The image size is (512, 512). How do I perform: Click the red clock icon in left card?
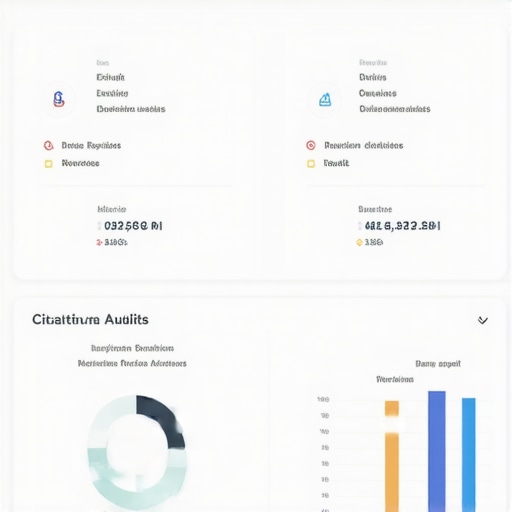pyautogui.click(x=49, y=146)
